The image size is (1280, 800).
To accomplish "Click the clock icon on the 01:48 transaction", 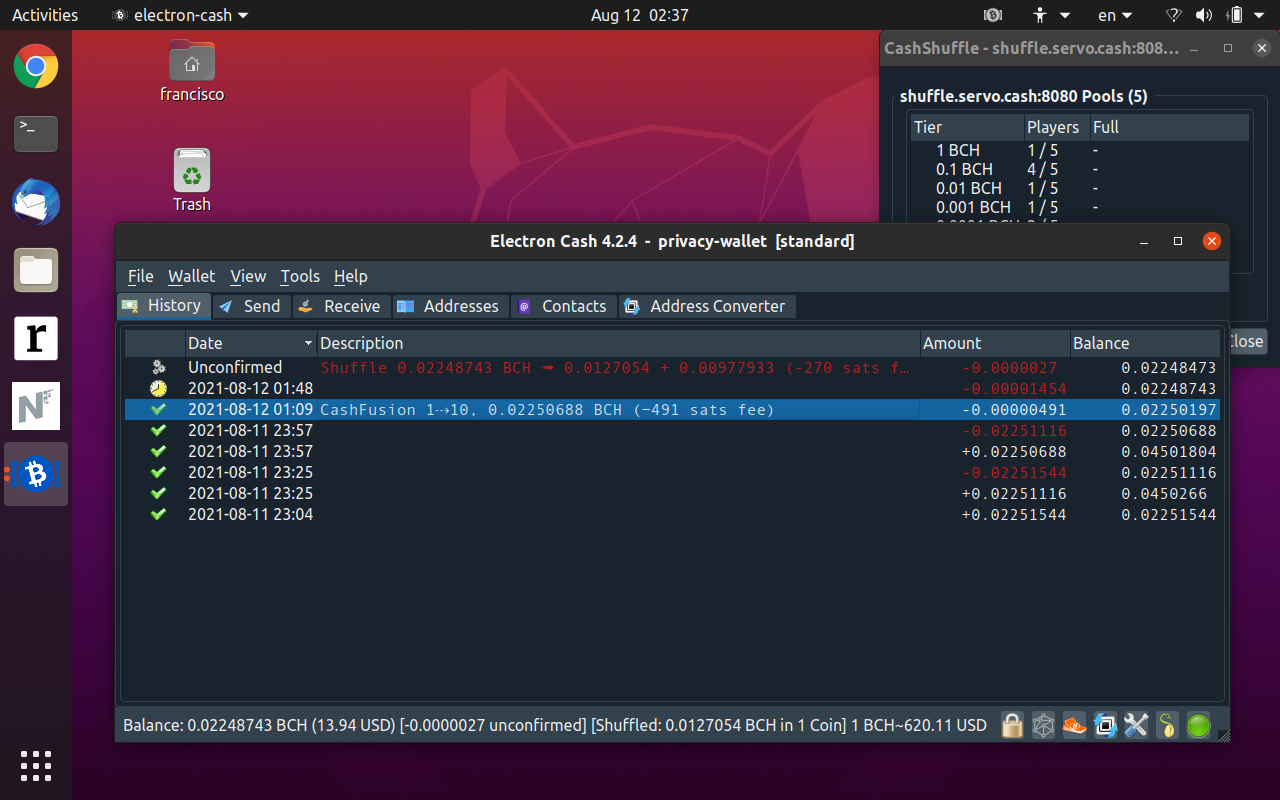I will tap(158, 389).
